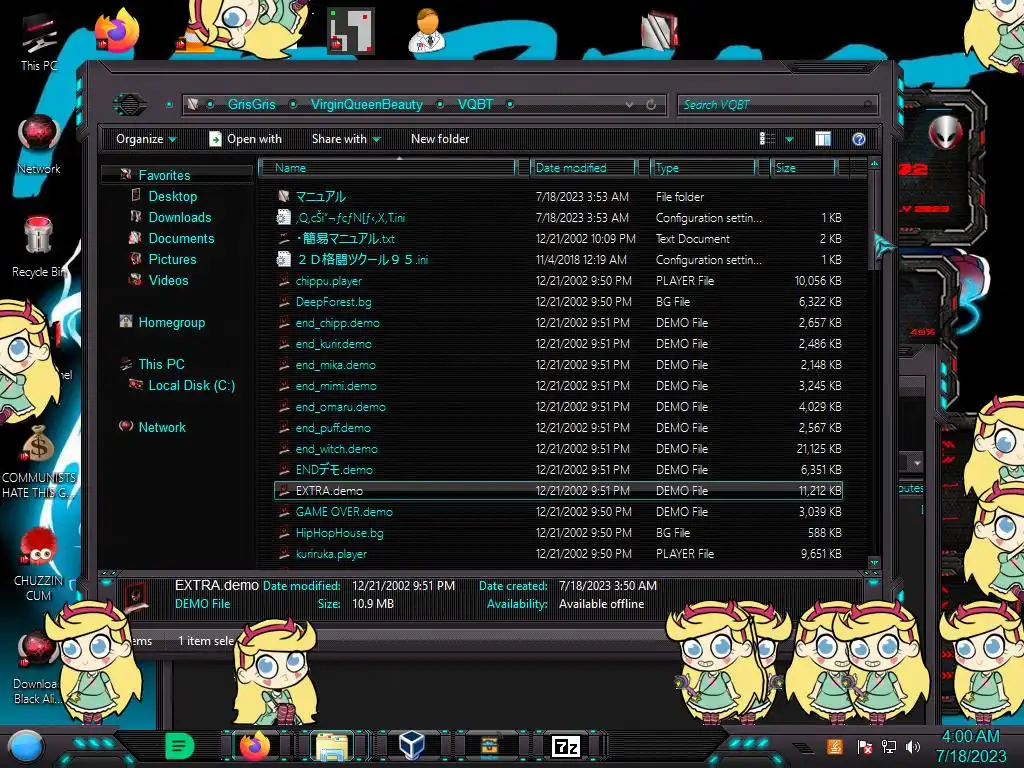
Task: Open CHUZZIN CUM desktop icon
Action: [39, 565]
